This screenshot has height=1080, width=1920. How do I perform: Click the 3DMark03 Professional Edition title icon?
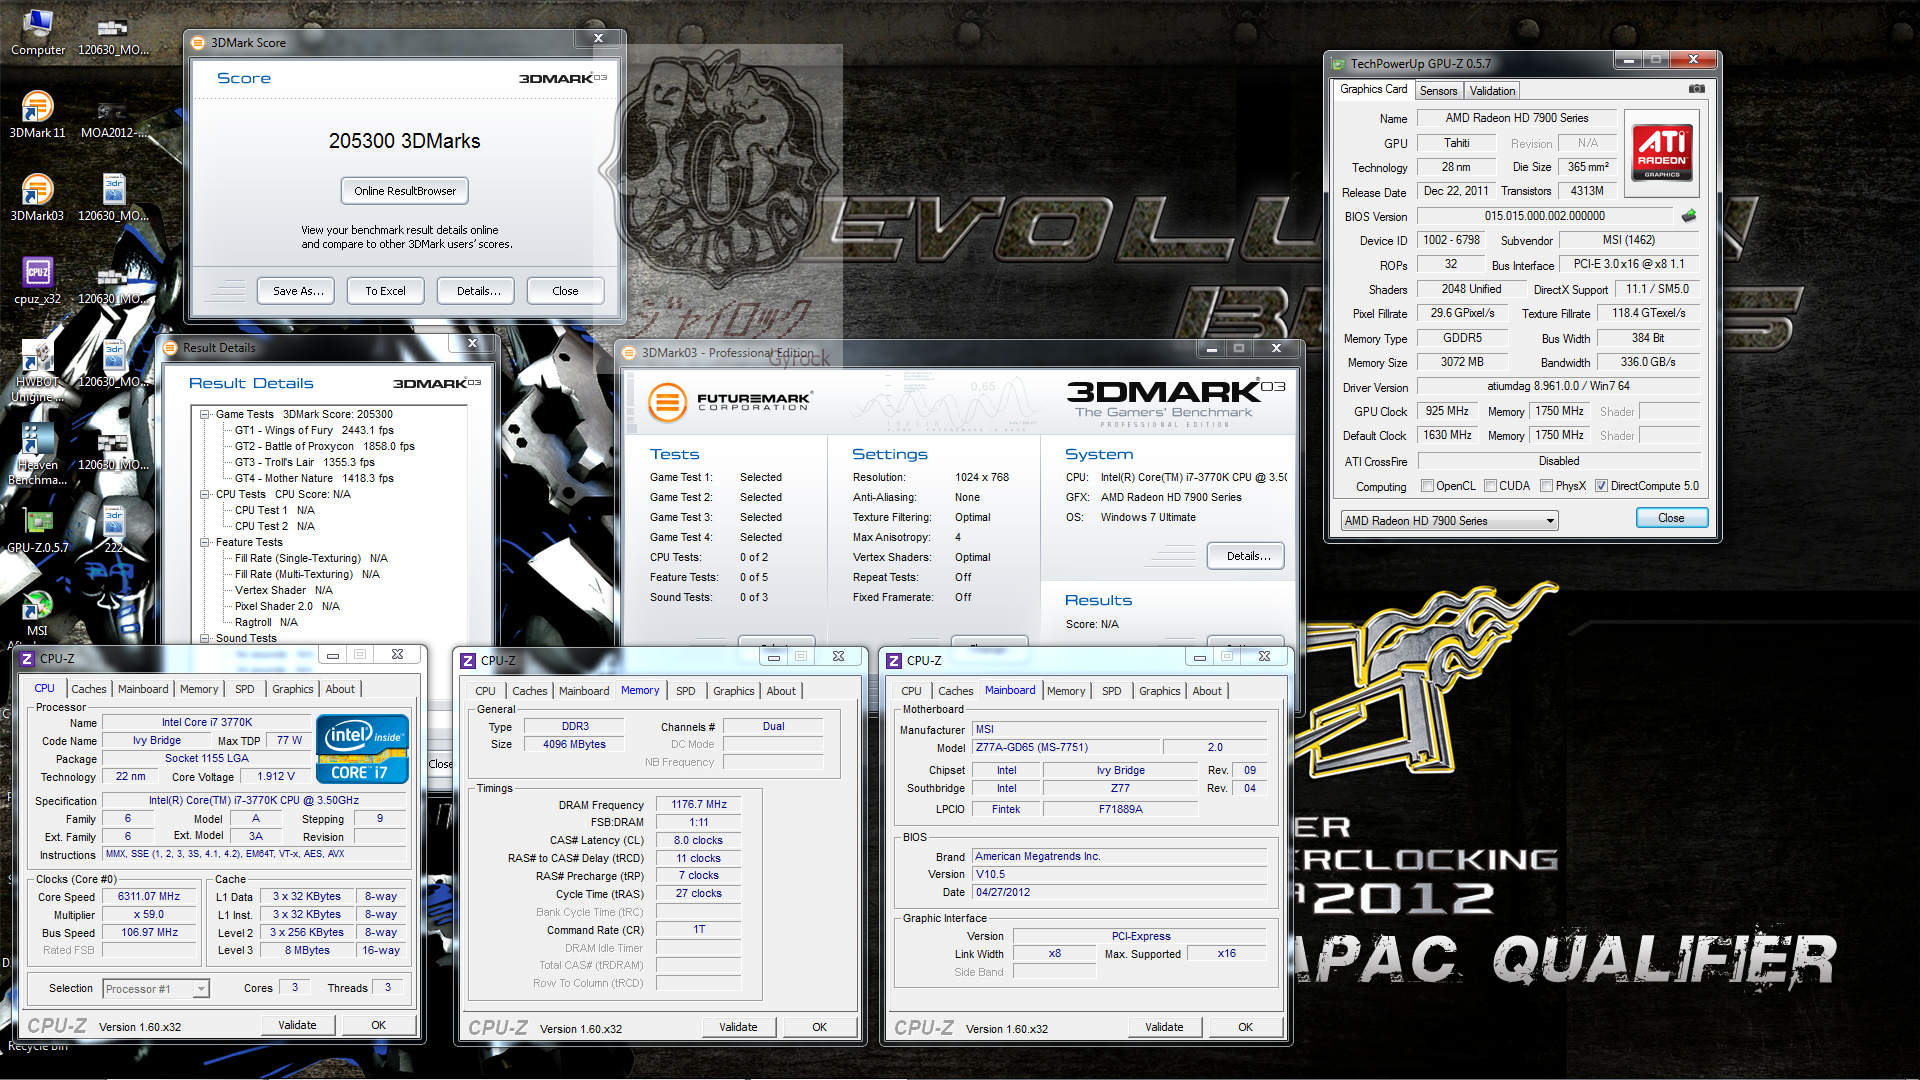point(629,353)
